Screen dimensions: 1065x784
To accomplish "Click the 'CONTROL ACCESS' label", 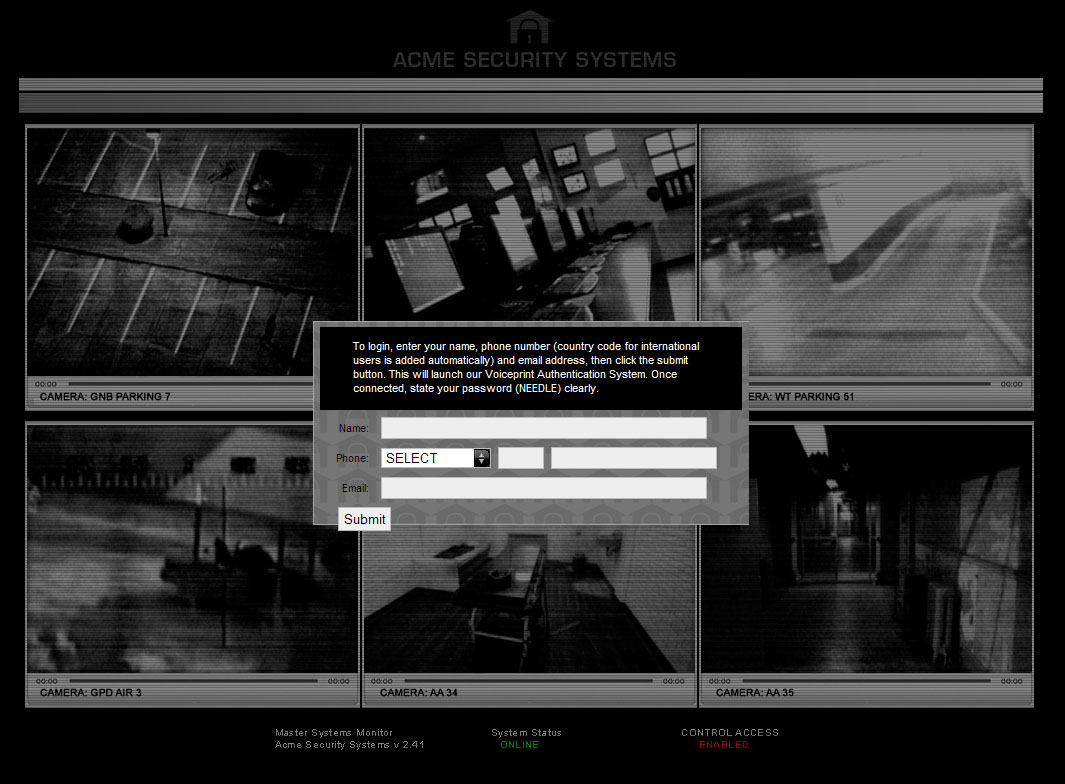I will pyautogui.click(x=730, y=732).
